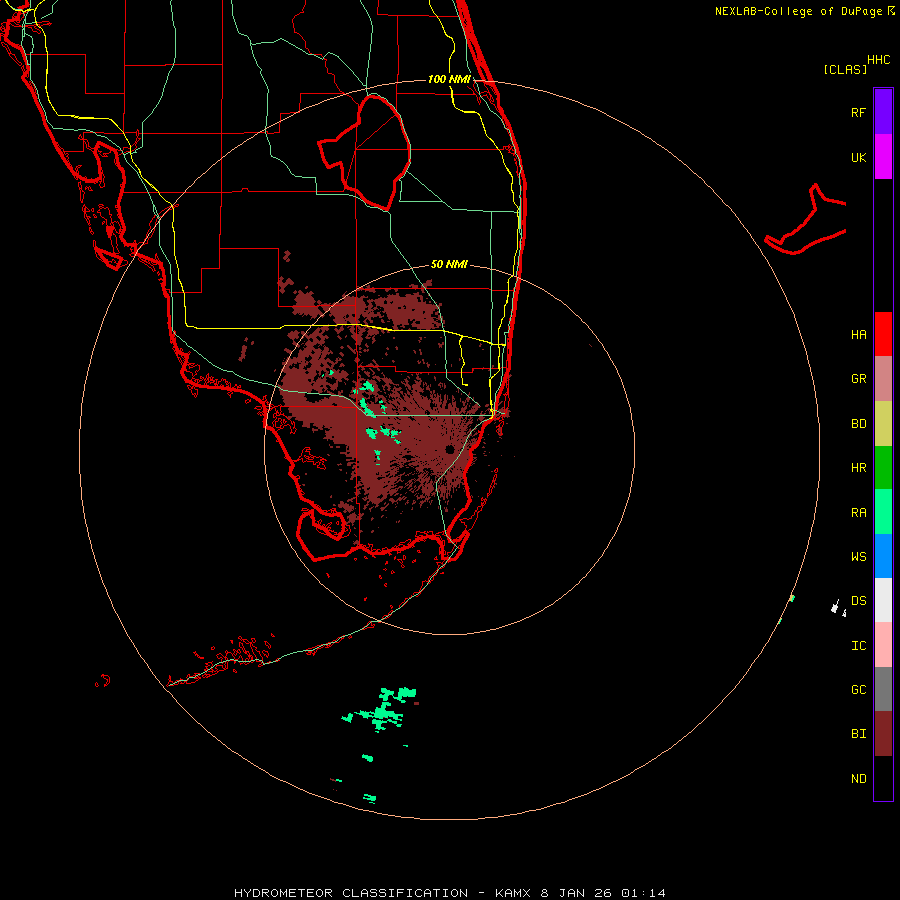The image size is (900, 900).
Task: Click the WS blue color swatch
Action: tap(883, 556)
